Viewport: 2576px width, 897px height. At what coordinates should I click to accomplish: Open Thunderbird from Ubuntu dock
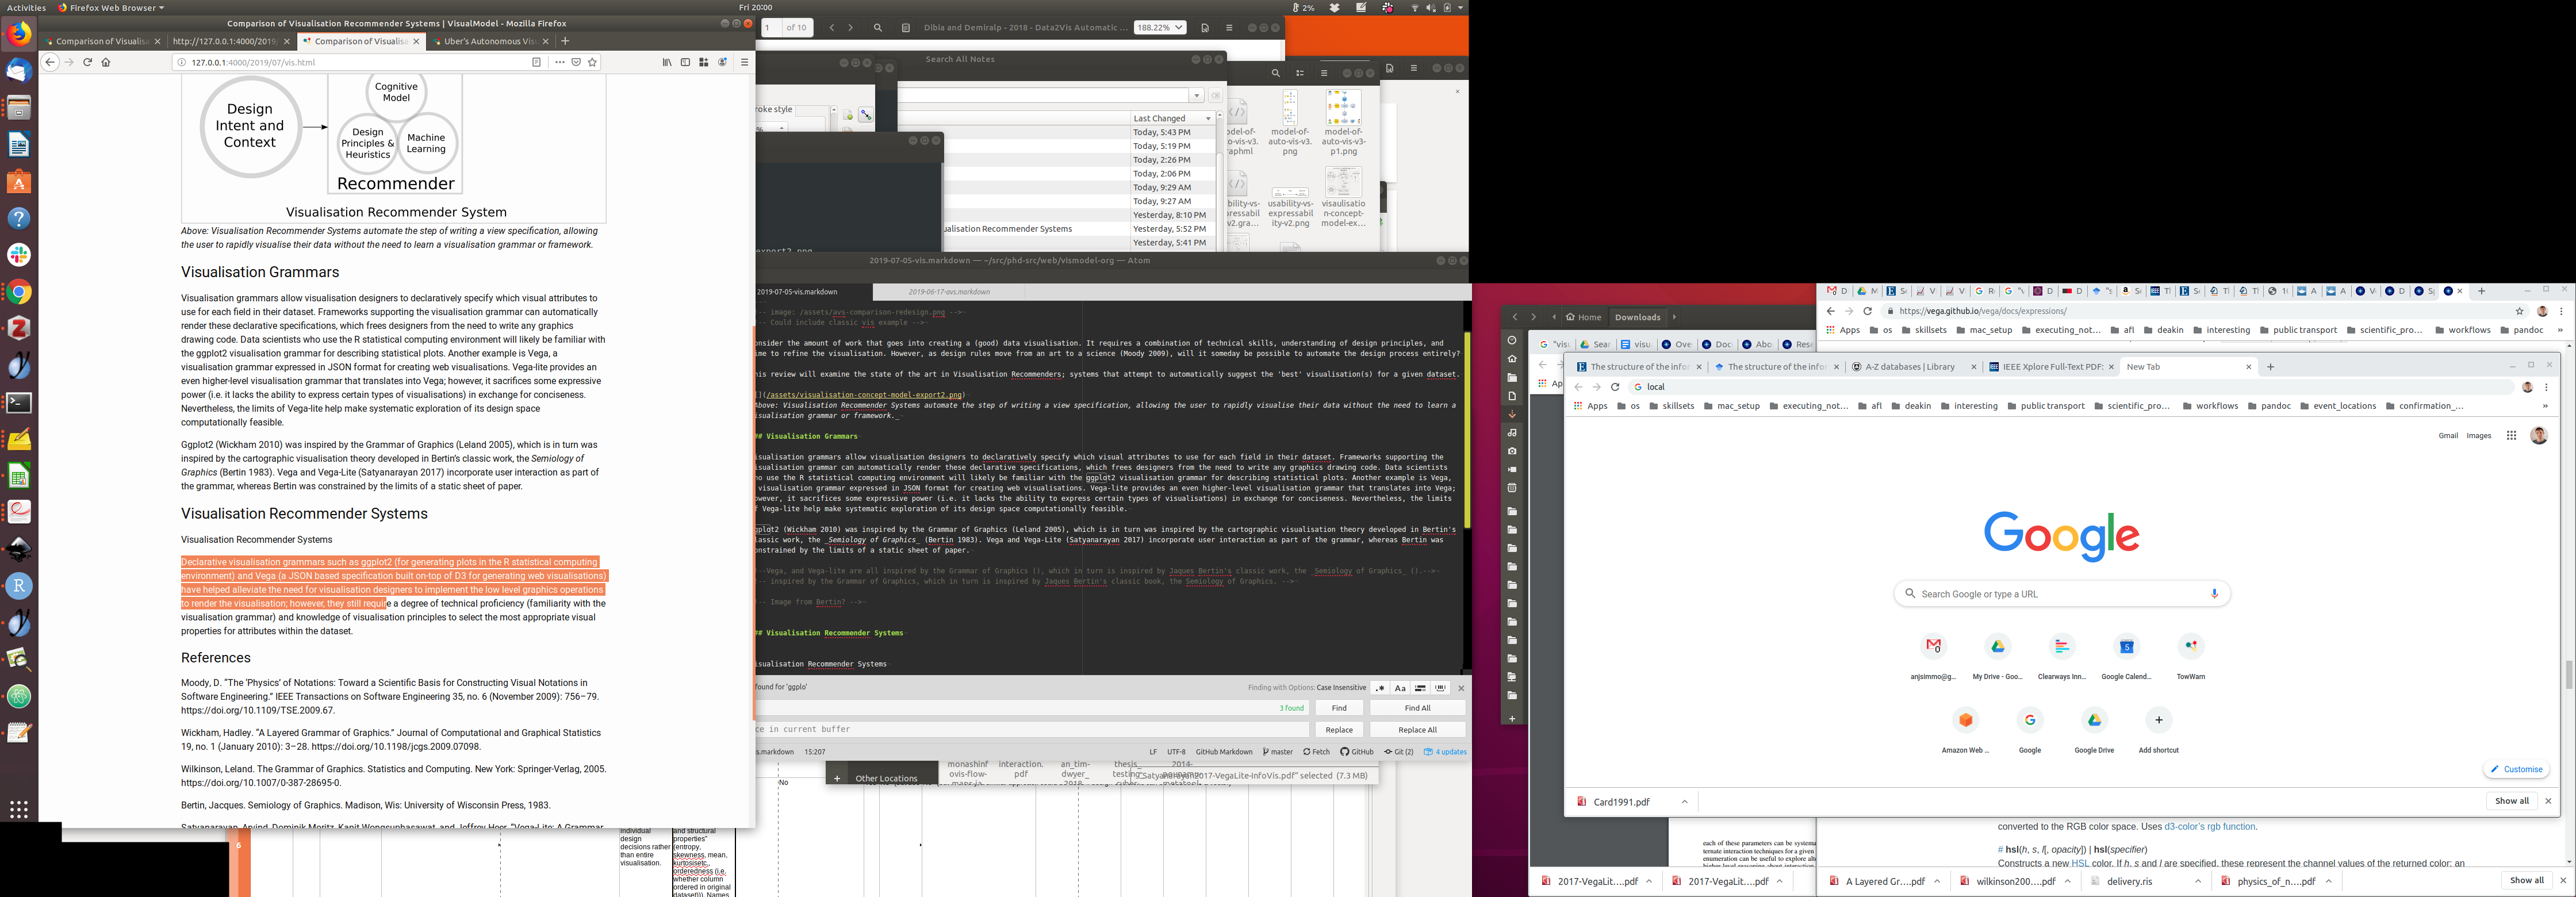coord(18,71)
